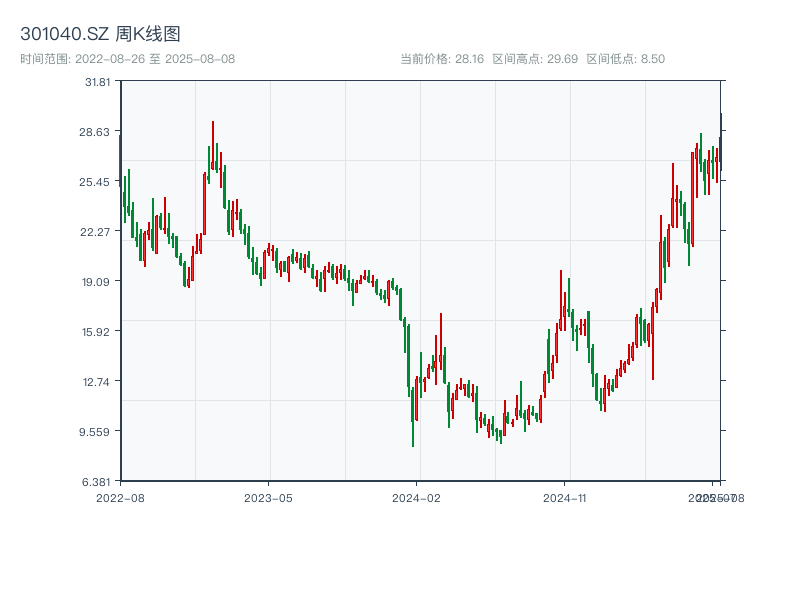Click the 2022-08 date axis label
The width and height of the screenshot is (800, 600).
click(120, 497)
